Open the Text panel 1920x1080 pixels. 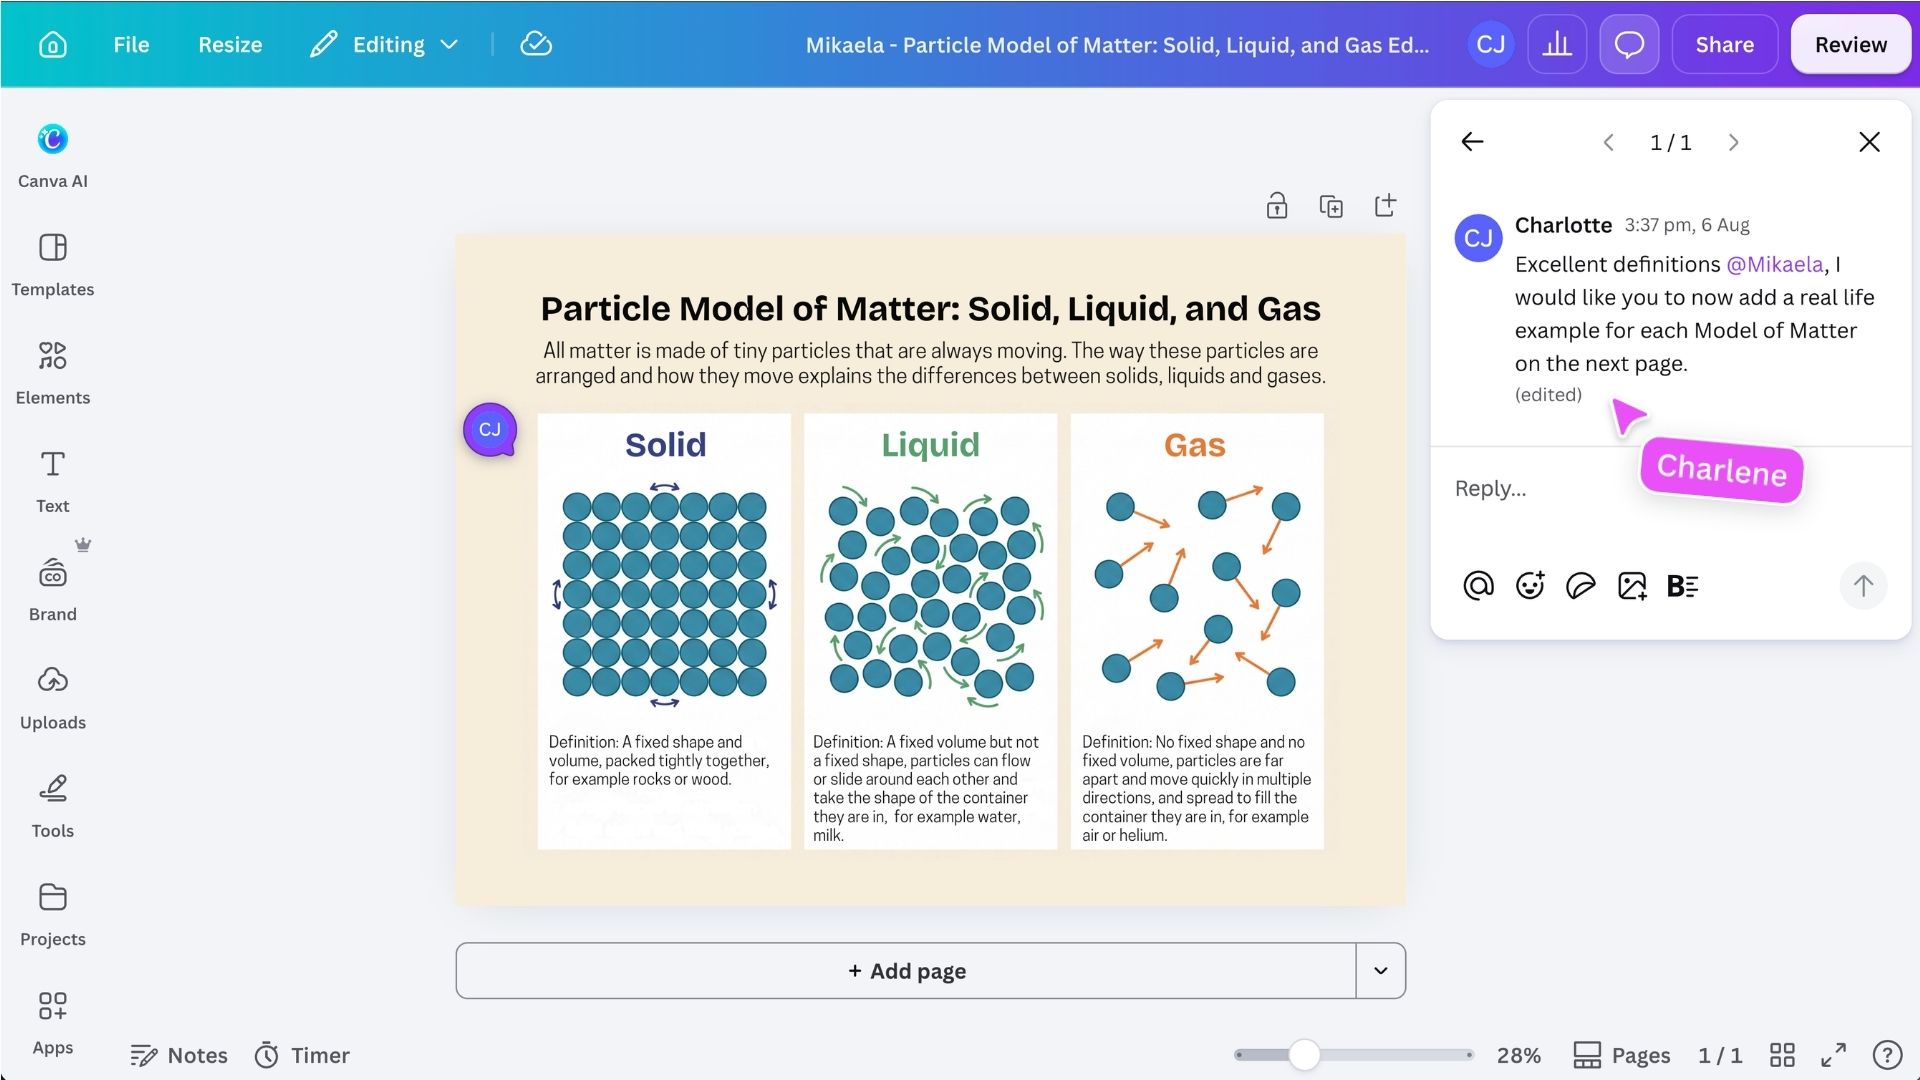tap(52, 481)
